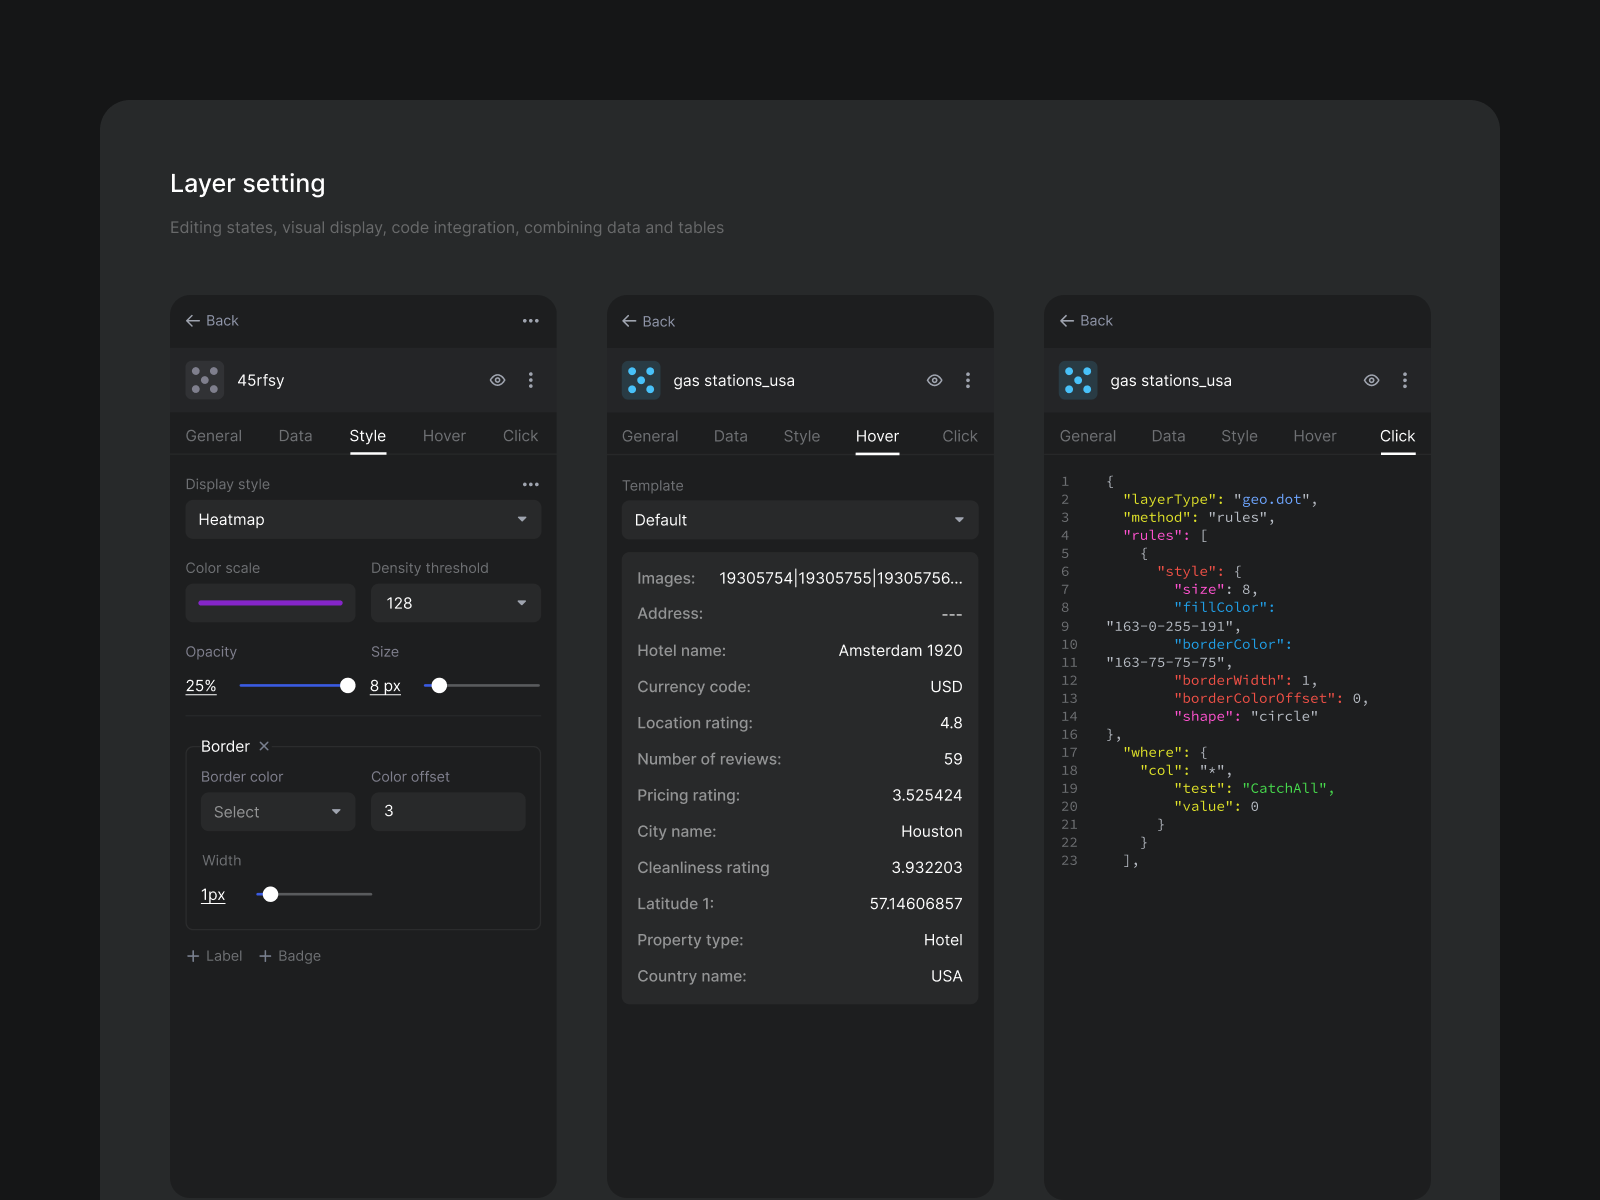Hide the gas stations_usa layer in the middle panel
Image resolution: width=1600 pixels, height=1200 pixels.
934,380
